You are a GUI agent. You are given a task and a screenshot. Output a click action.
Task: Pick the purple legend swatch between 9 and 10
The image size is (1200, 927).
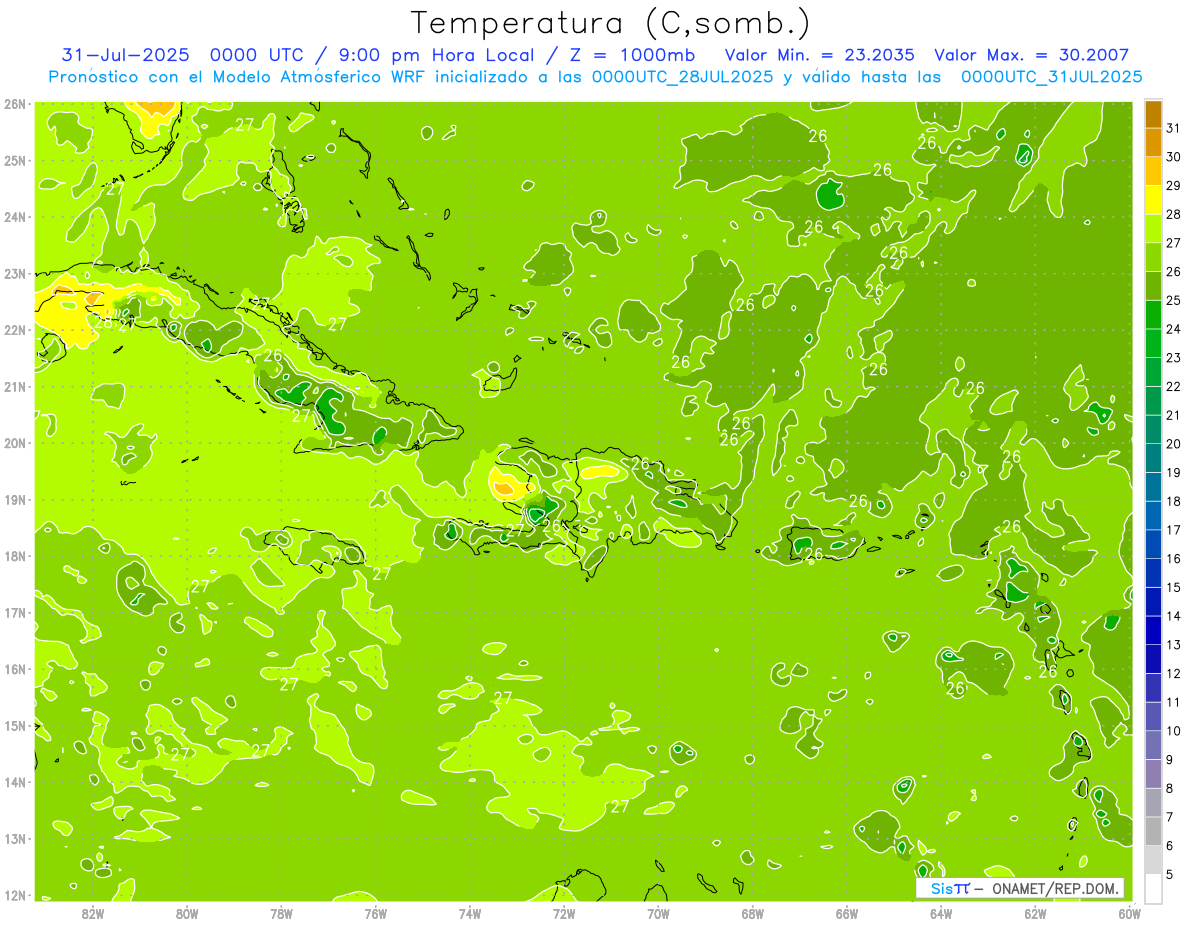[1153, 745]
